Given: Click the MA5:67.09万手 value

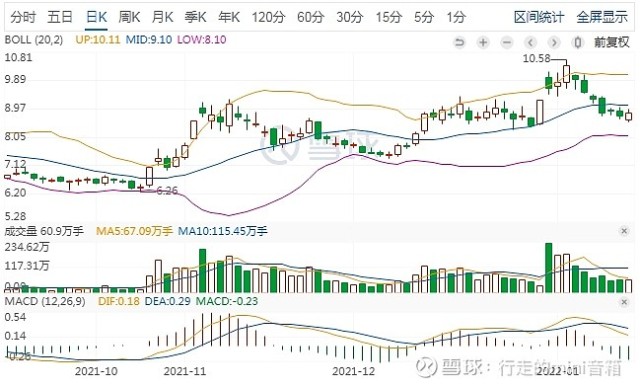Looking at the screenshot, I should (134, 231).
